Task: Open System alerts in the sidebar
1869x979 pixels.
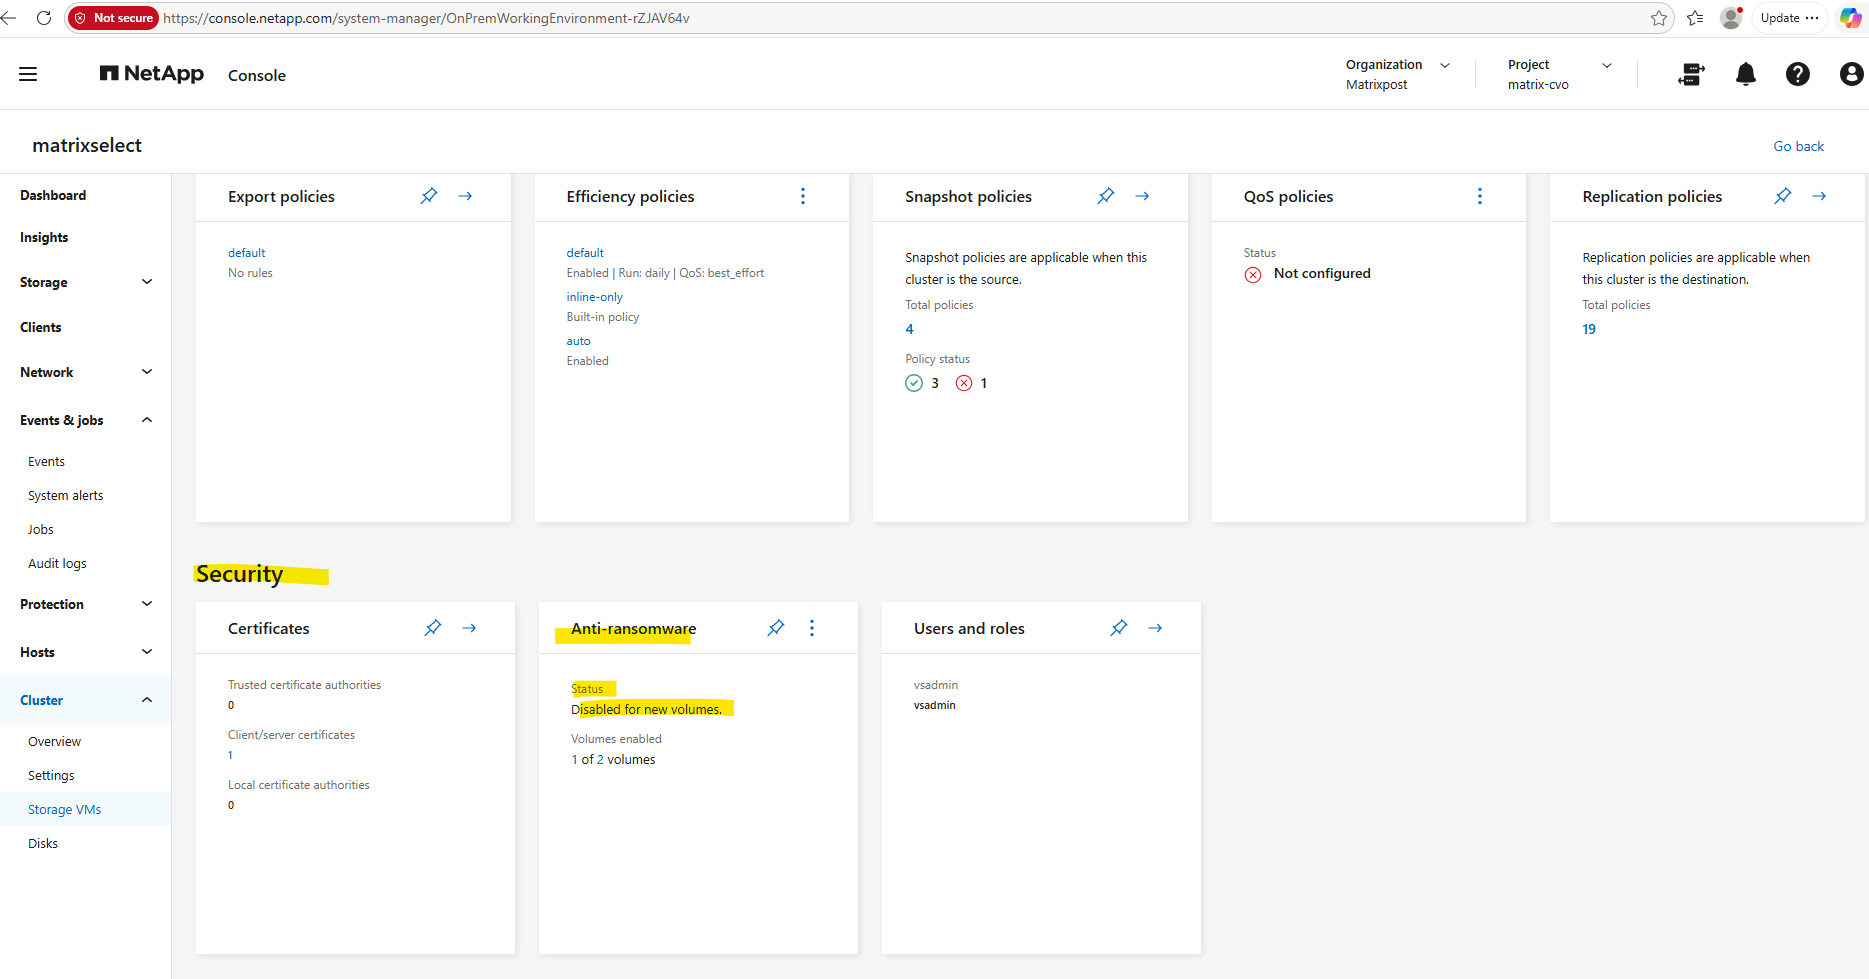Action: tap(66, 495)
